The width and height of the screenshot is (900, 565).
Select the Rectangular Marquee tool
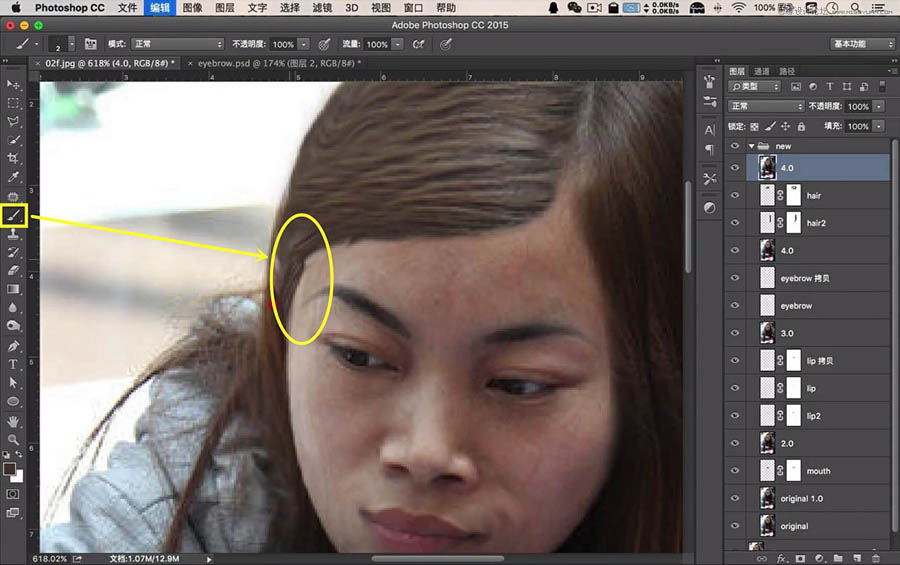13,103
